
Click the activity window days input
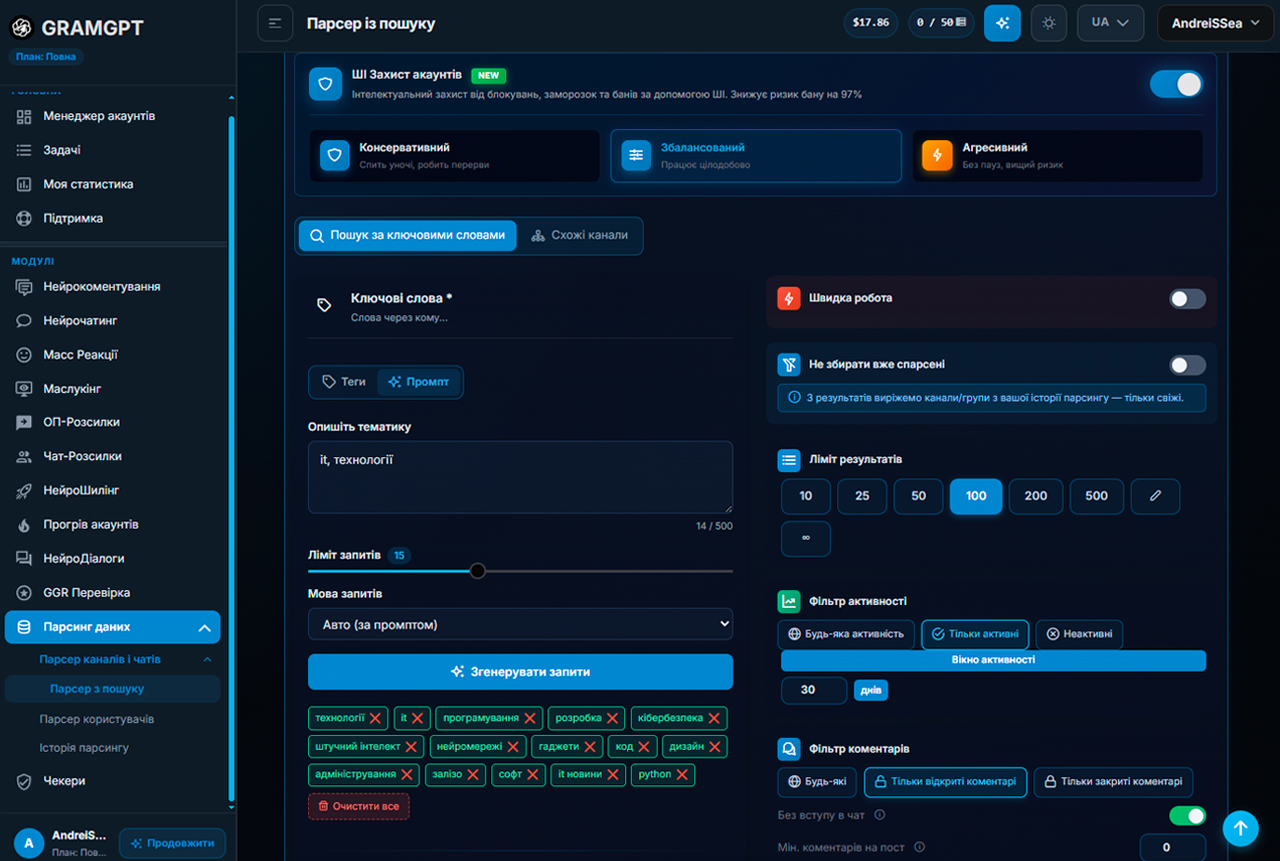pos(813,690)
